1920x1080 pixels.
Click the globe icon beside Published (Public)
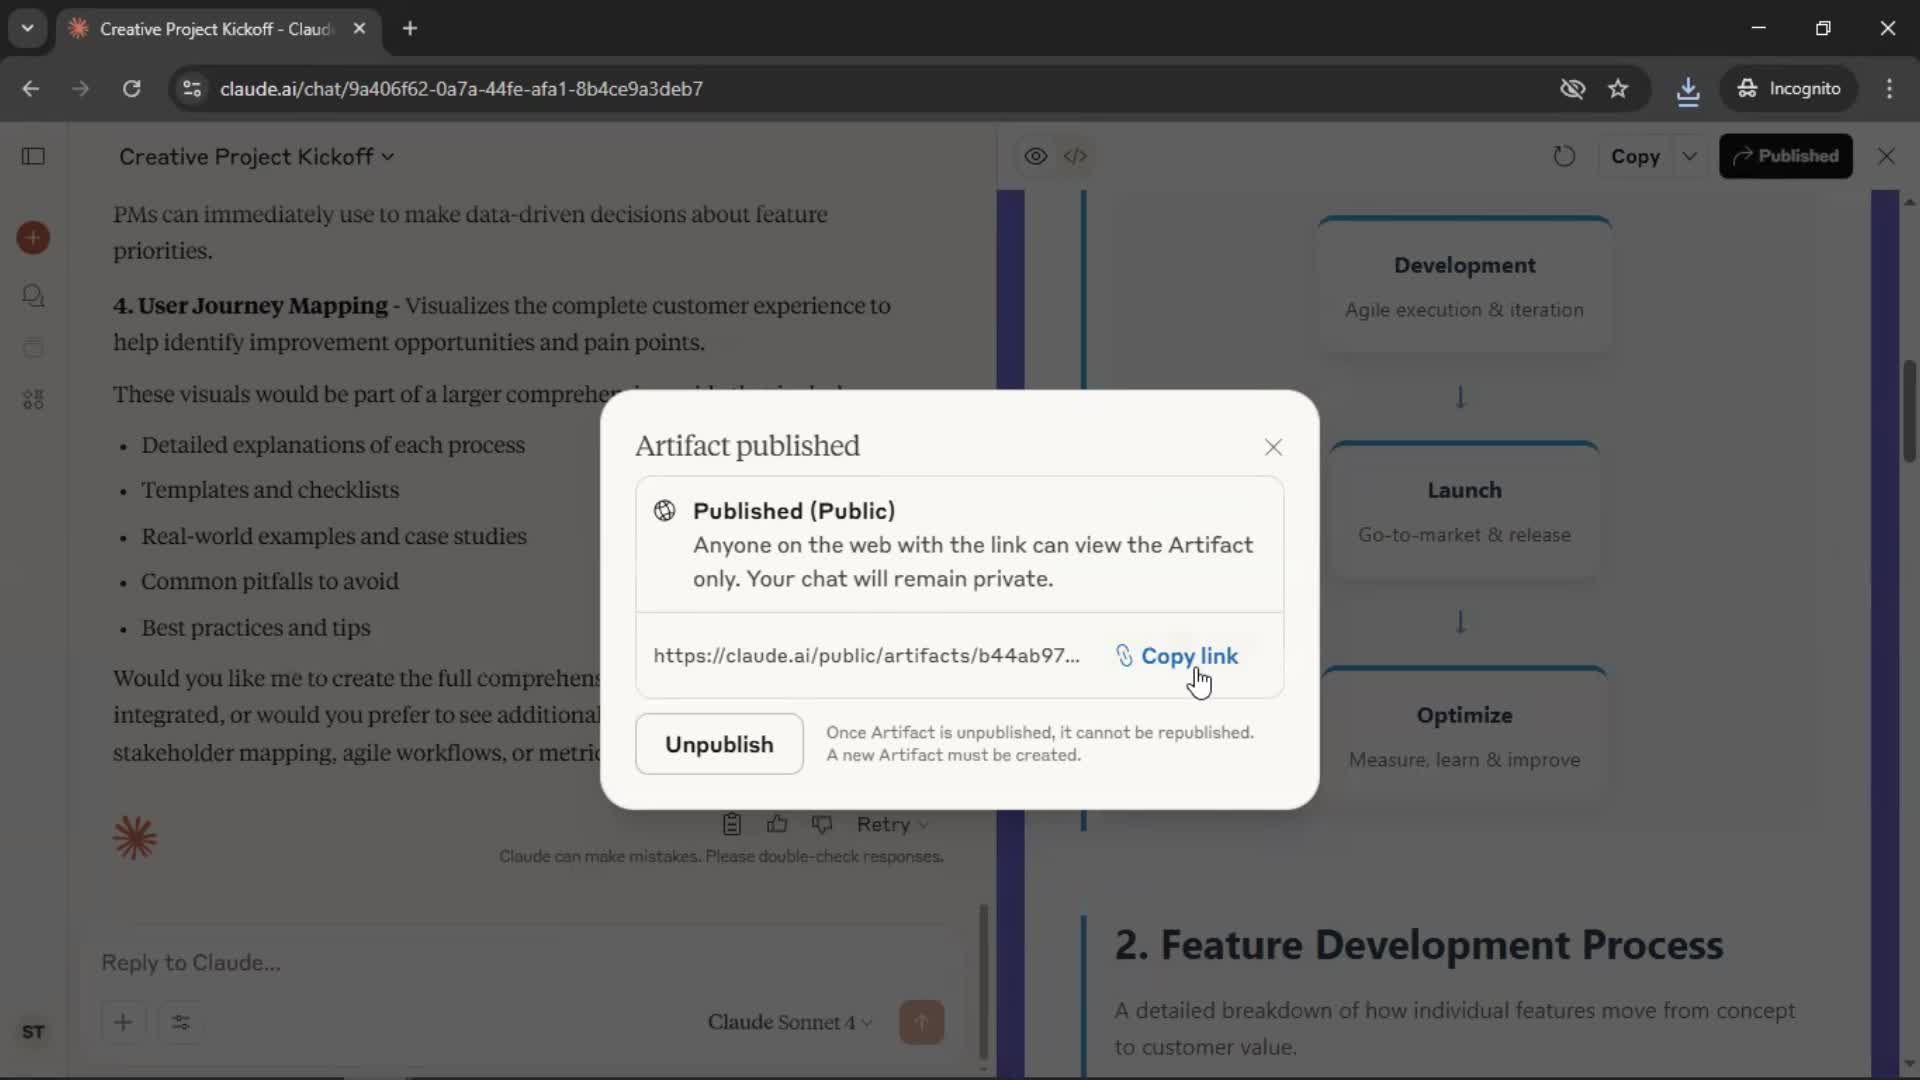click(664, 511)
